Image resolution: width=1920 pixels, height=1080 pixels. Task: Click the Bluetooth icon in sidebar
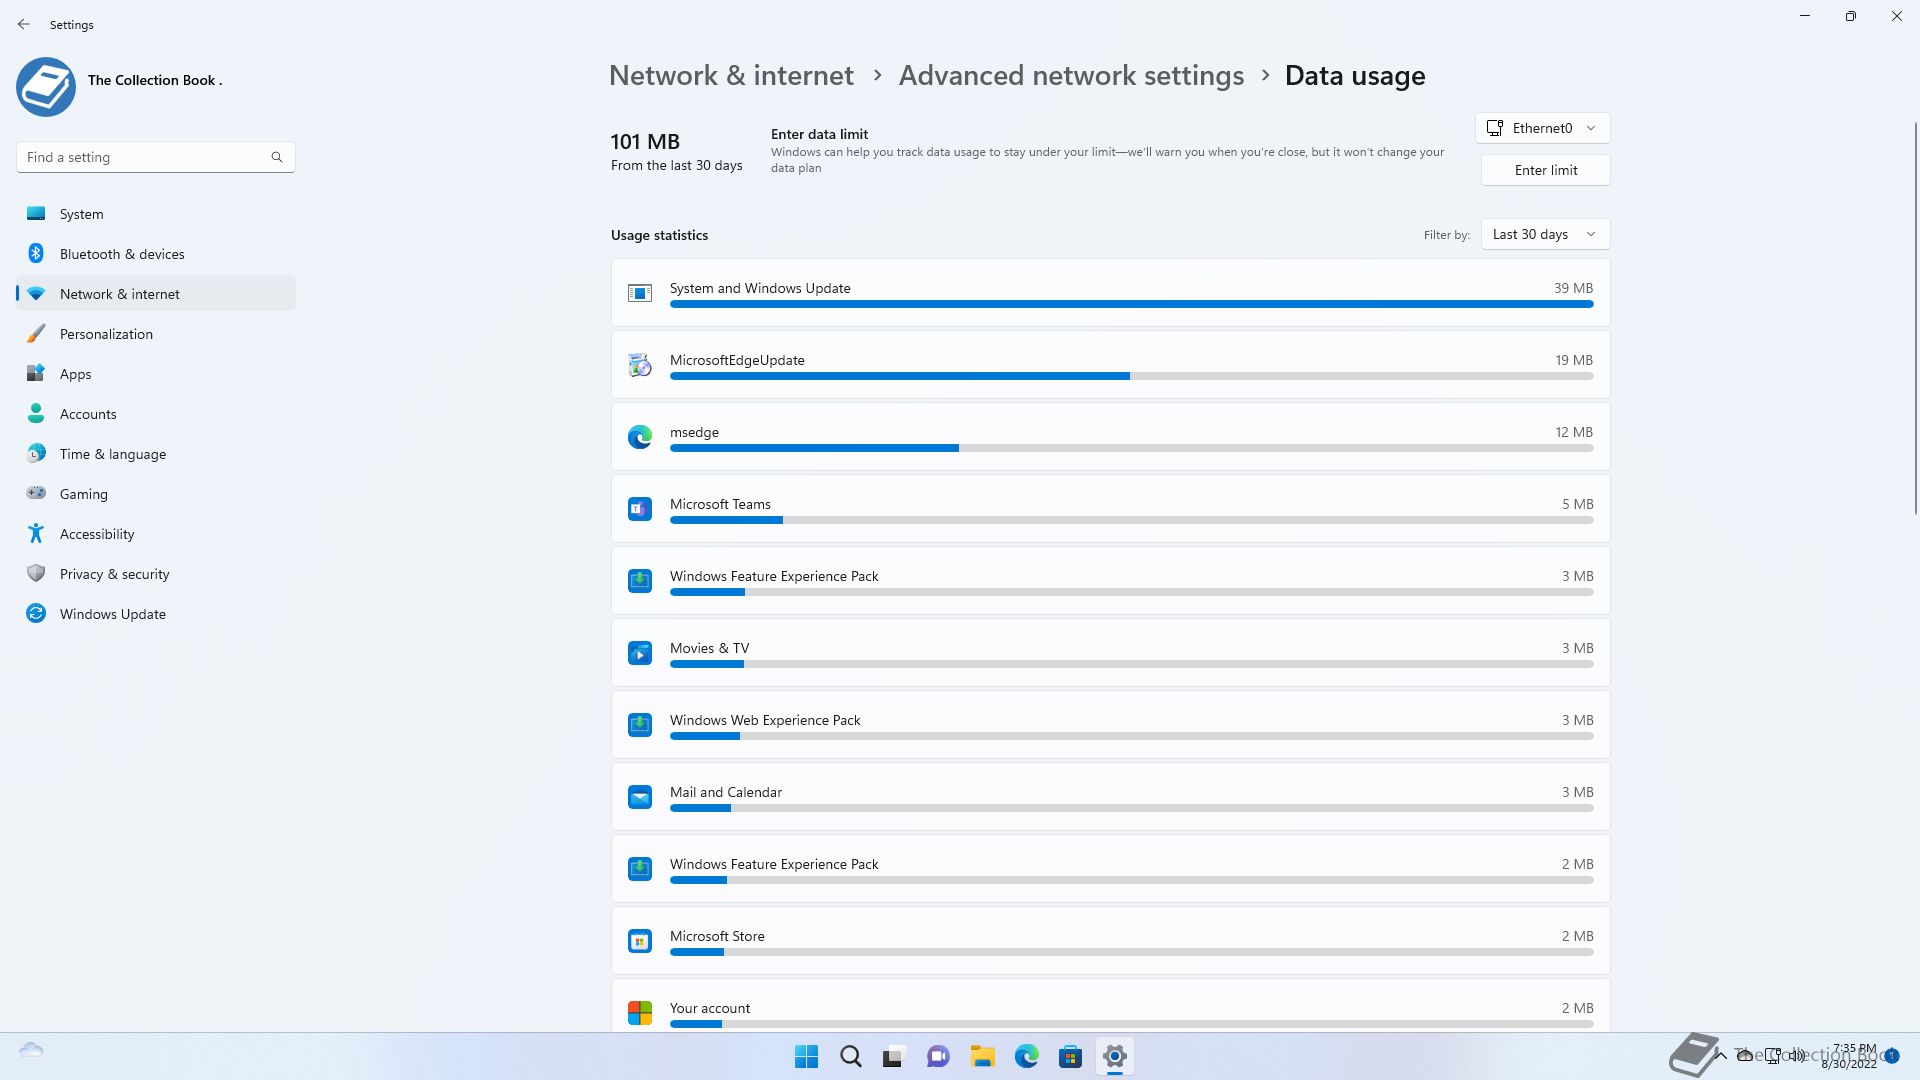36,253
